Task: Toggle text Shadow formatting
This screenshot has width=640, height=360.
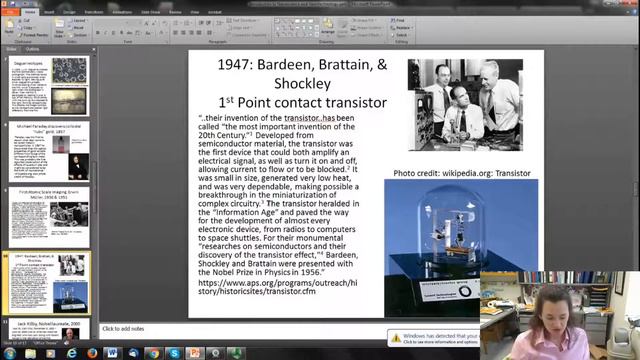Action: click(122, 33)
